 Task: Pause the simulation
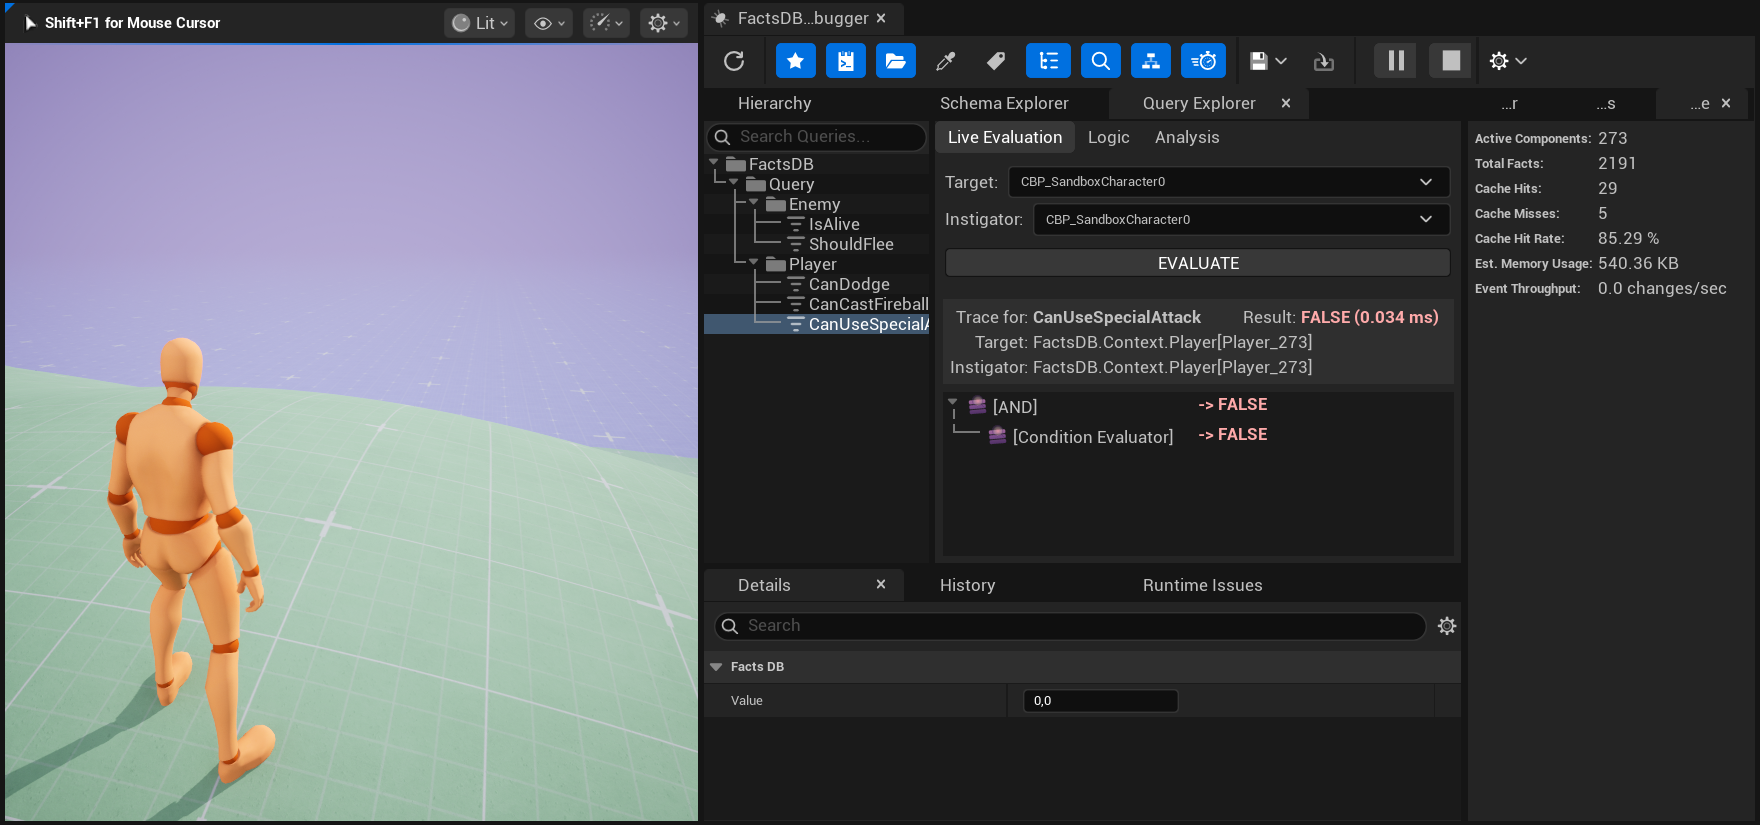point(1396,61)
